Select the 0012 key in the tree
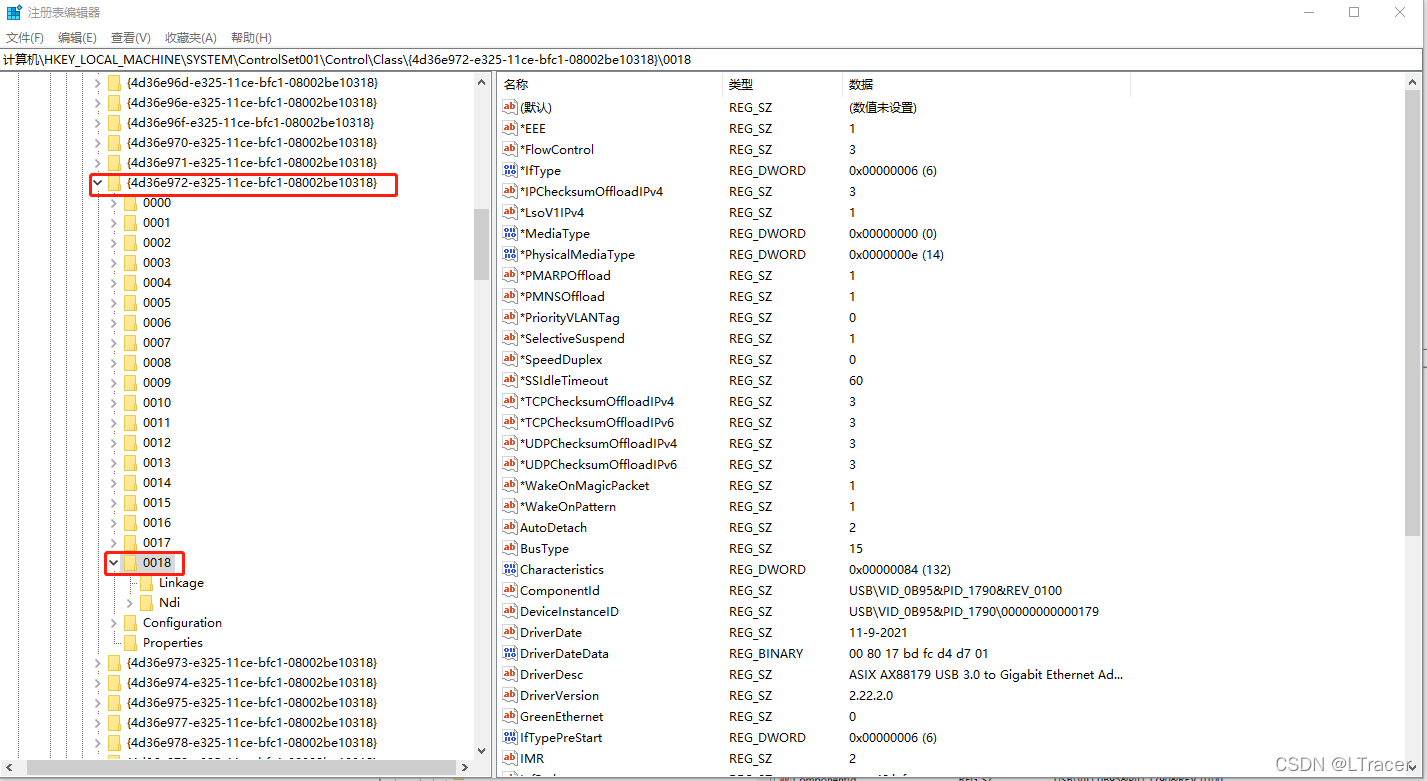Image resolution: width=1427 pixels, height=781 pixels. (x=157, y=442)
